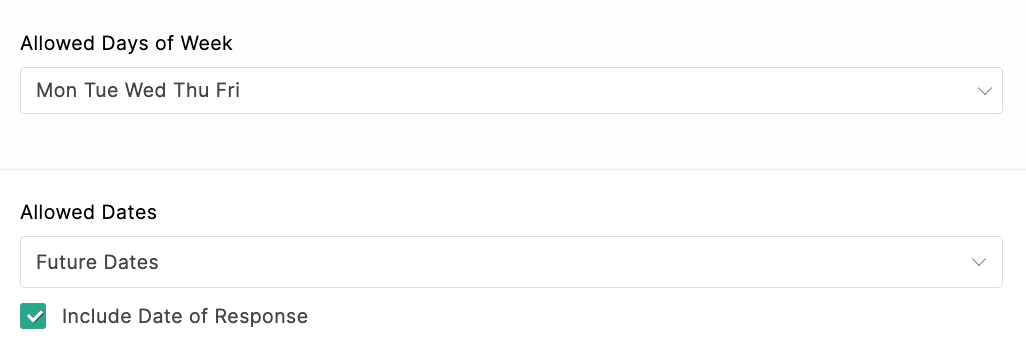
Task: Click the white checkmark in green box
Action: 33,316
